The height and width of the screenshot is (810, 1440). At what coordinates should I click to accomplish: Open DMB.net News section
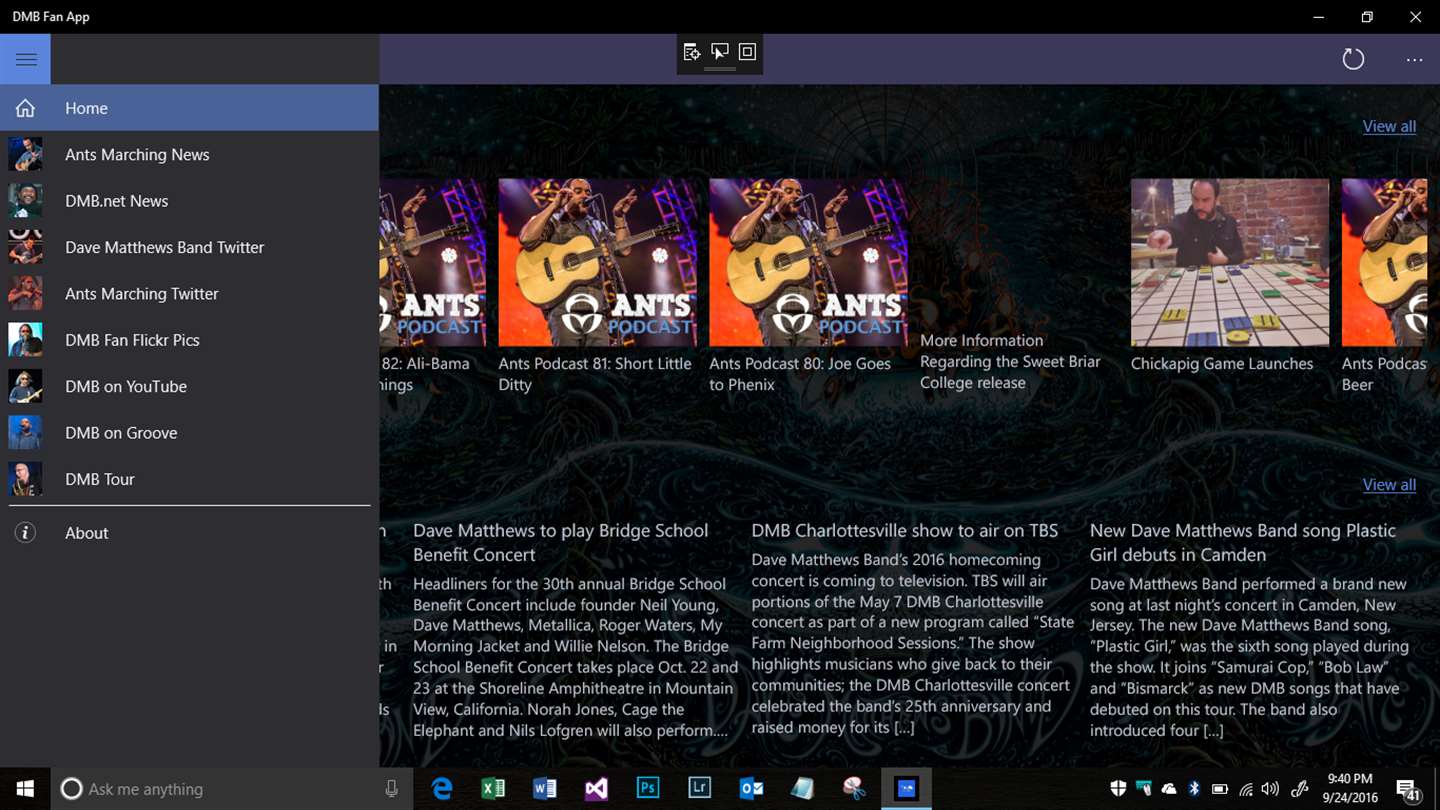point(189,201)
